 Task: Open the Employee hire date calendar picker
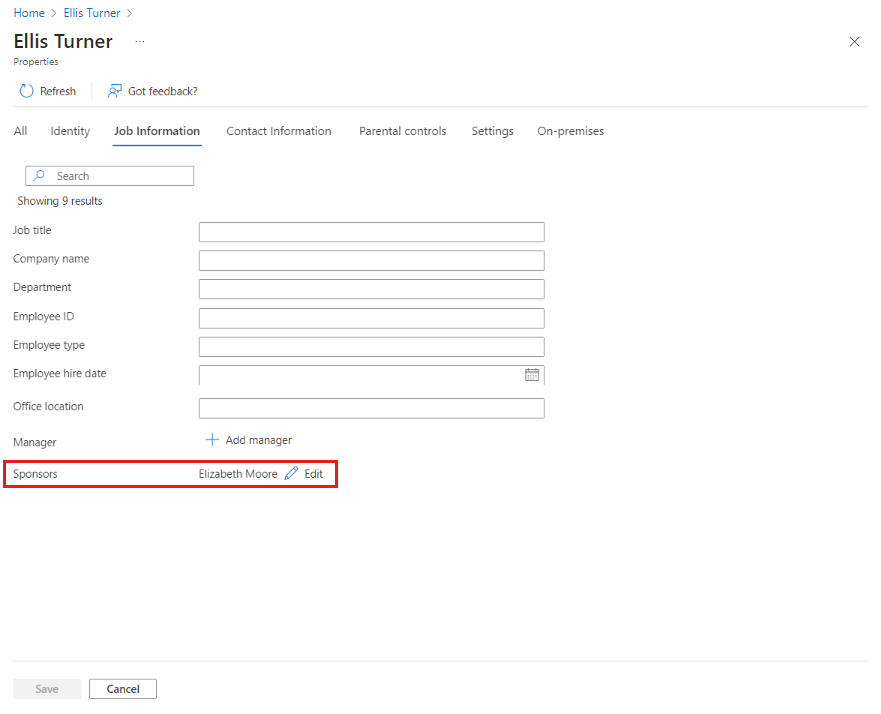point(533,374)
